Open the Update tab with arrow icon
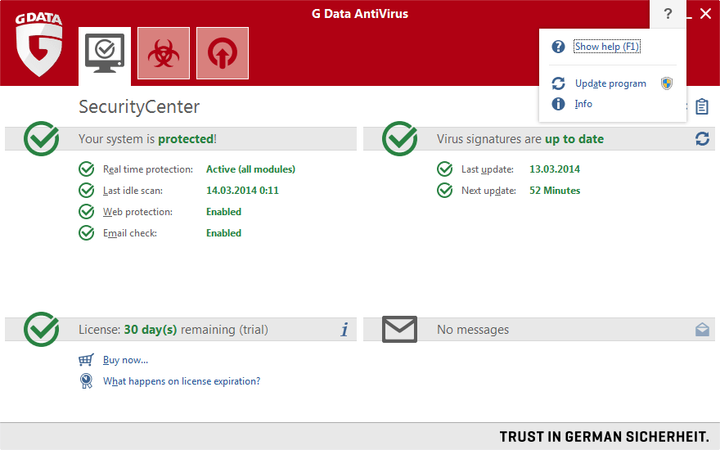 coord(222,53)
